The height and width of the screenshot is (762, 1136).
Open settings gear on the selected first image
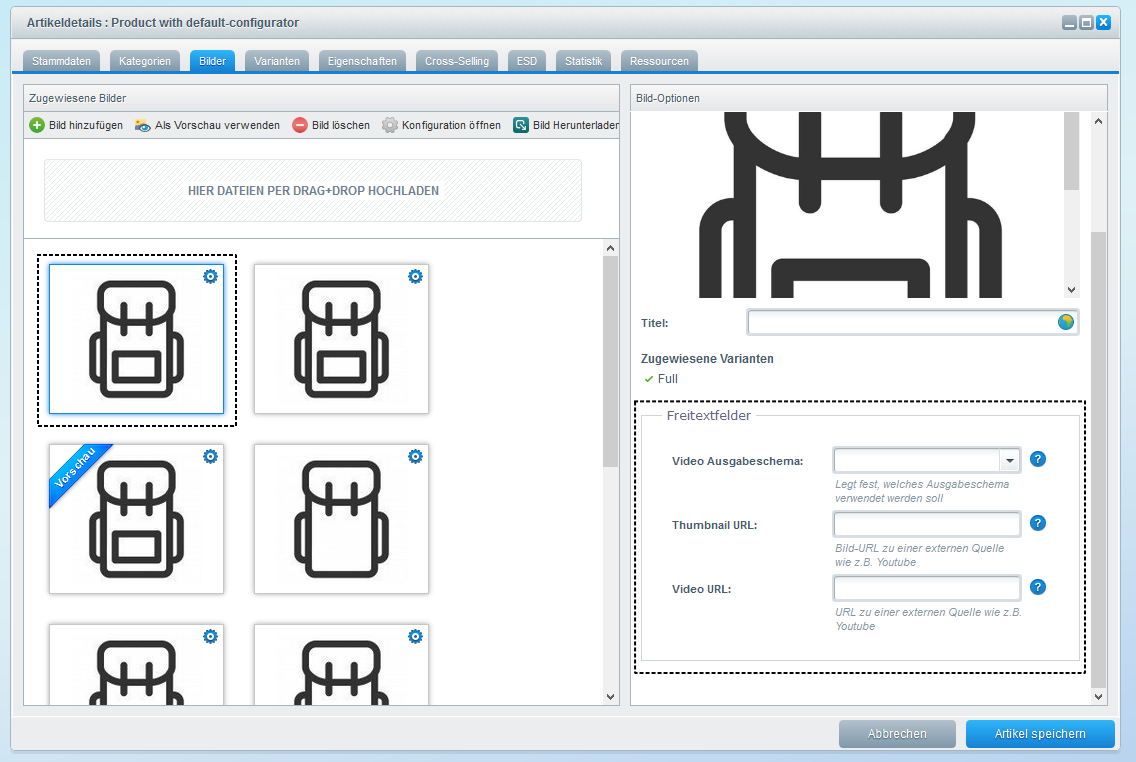[210, 276]
